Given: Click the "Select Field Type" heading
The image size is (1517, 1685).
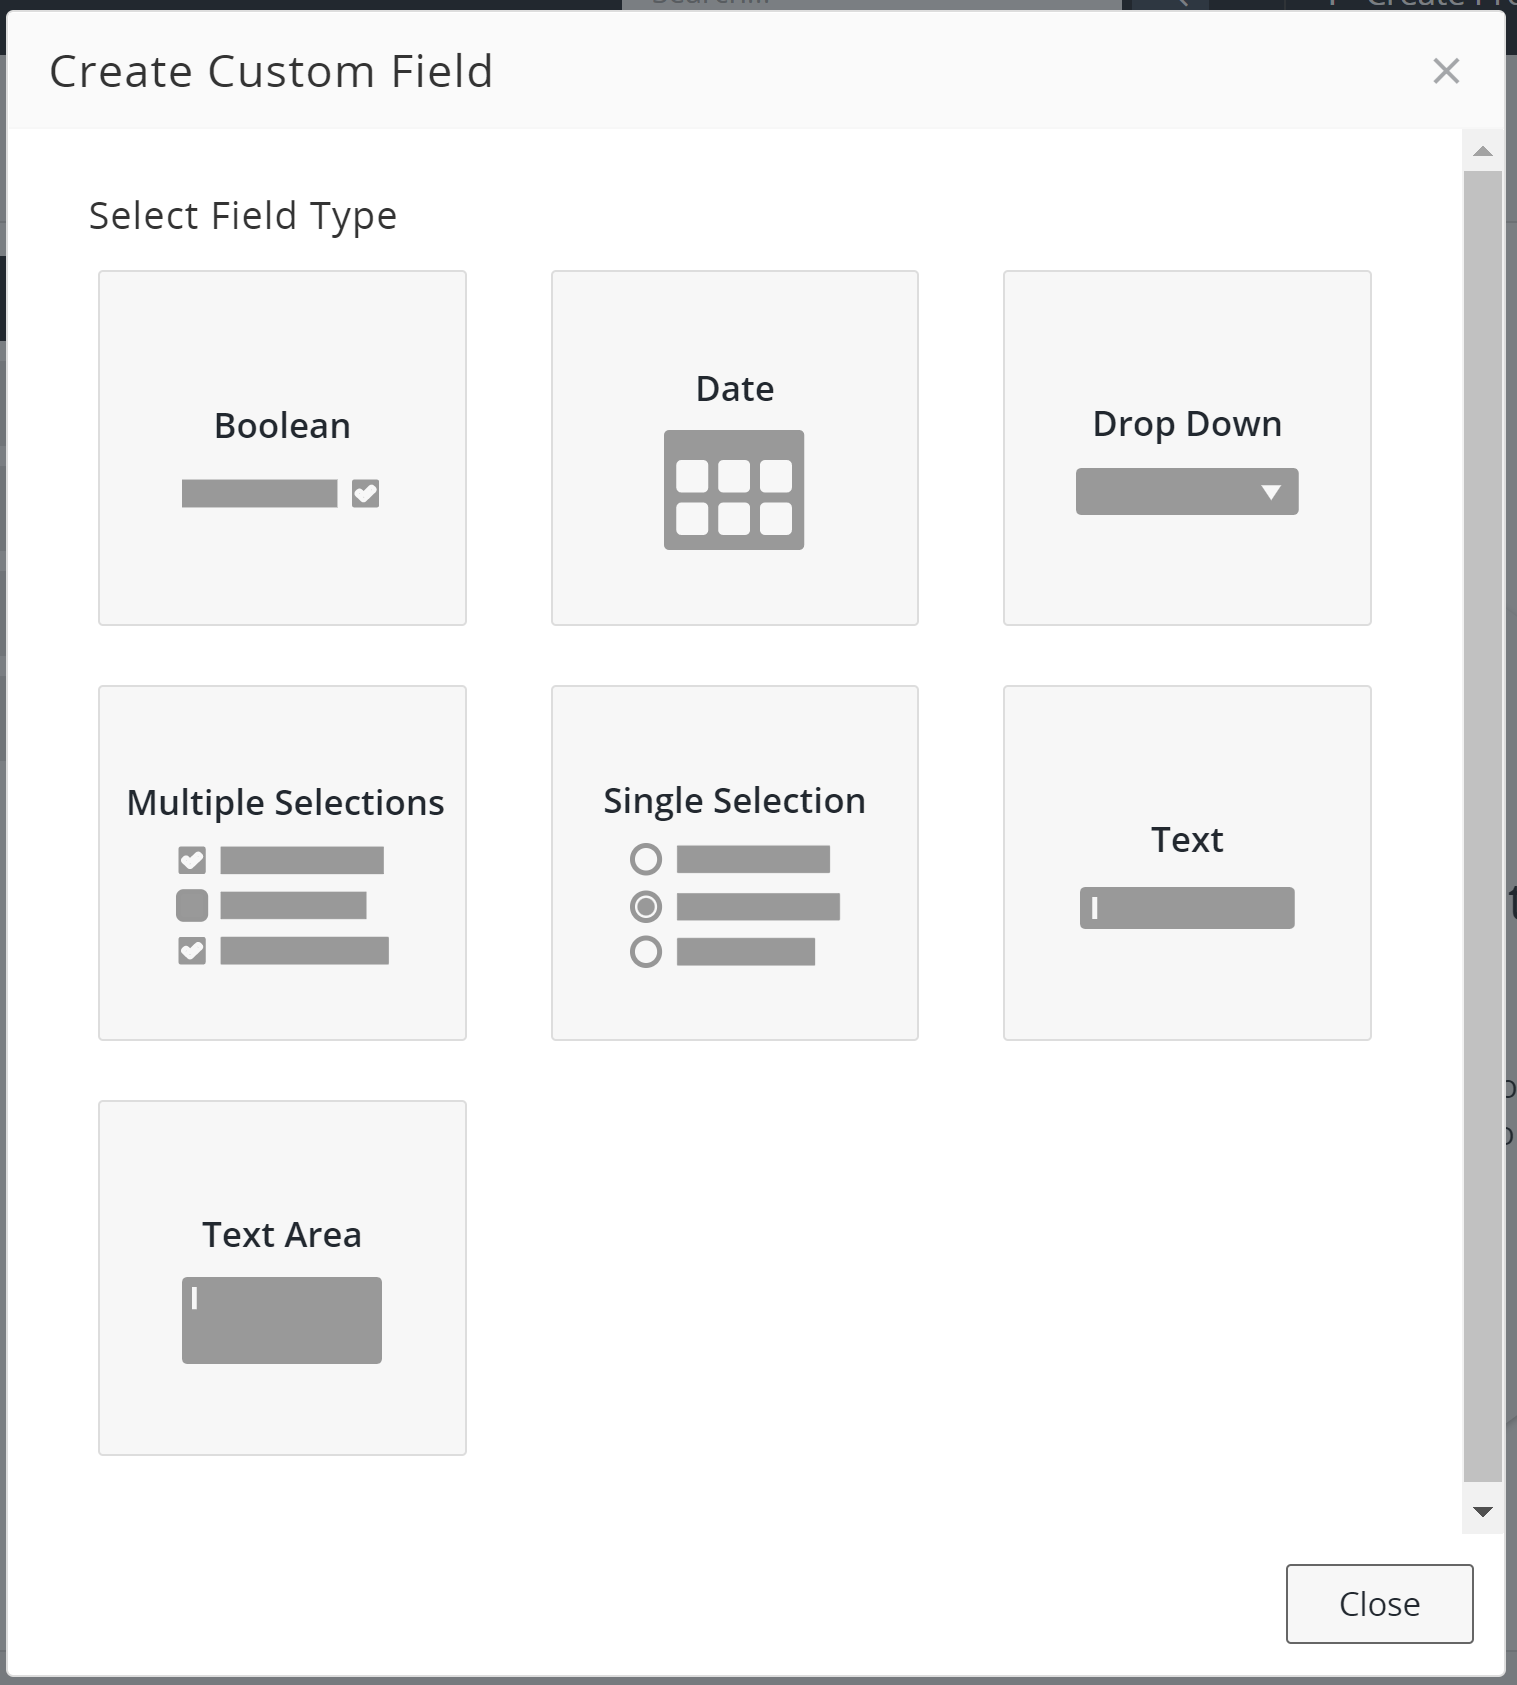Looking at the screenshot, I should (243, 216).
